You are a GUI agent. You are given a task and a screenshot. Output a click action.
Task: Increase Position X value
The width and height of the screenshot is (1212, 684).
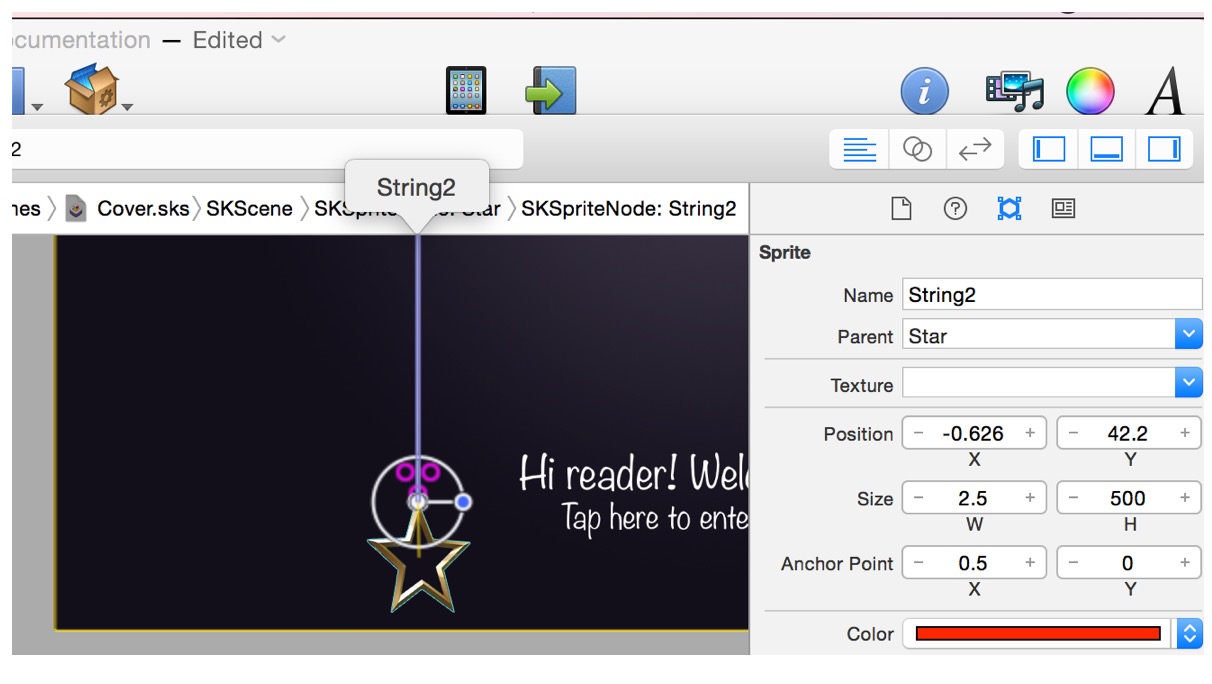(x=1030, y=433)
